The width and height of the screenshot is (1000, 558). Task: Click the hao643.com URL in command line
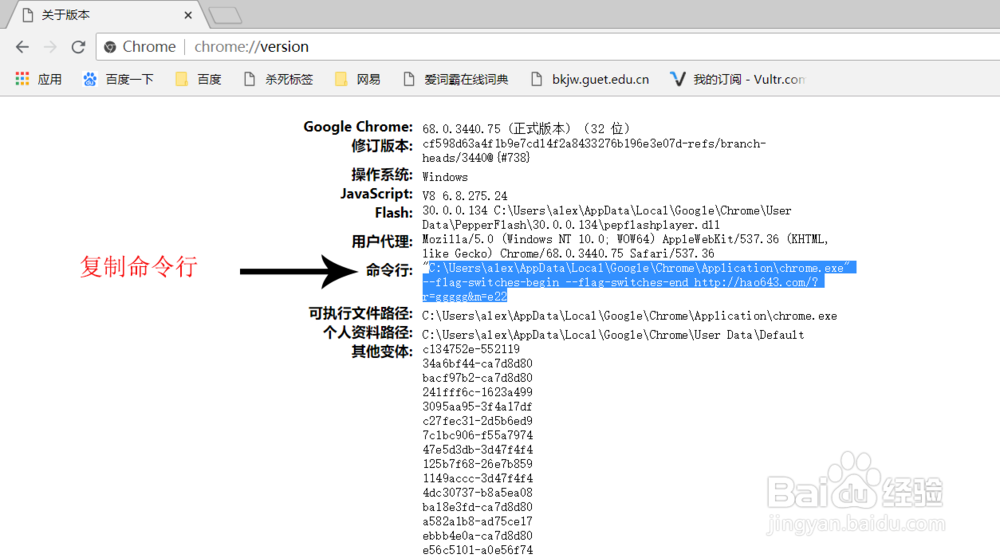click(756, 283)
